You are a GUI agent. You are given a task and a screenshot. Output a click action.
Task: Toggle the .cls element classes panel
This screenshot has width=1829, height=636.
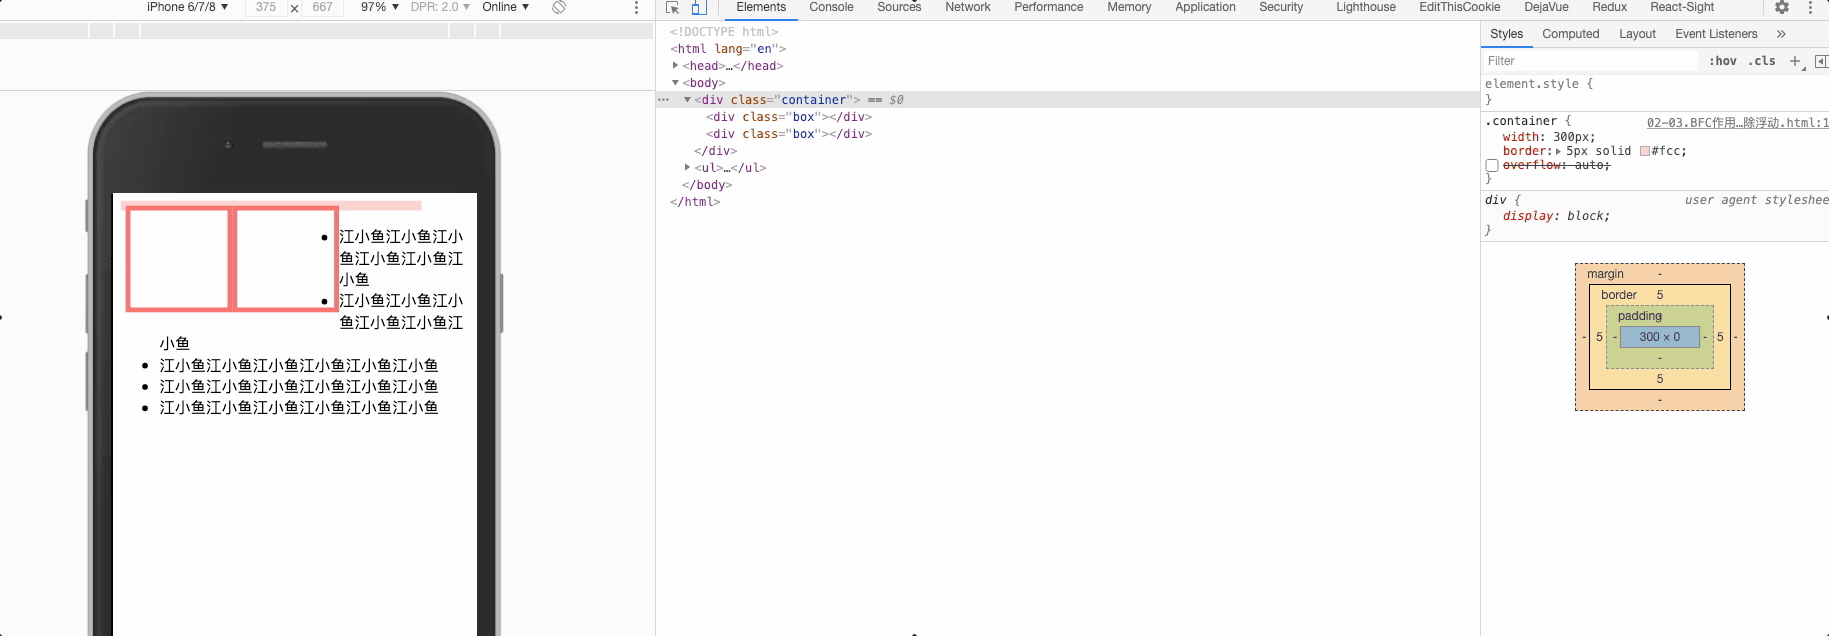[x=1762, y=61]
